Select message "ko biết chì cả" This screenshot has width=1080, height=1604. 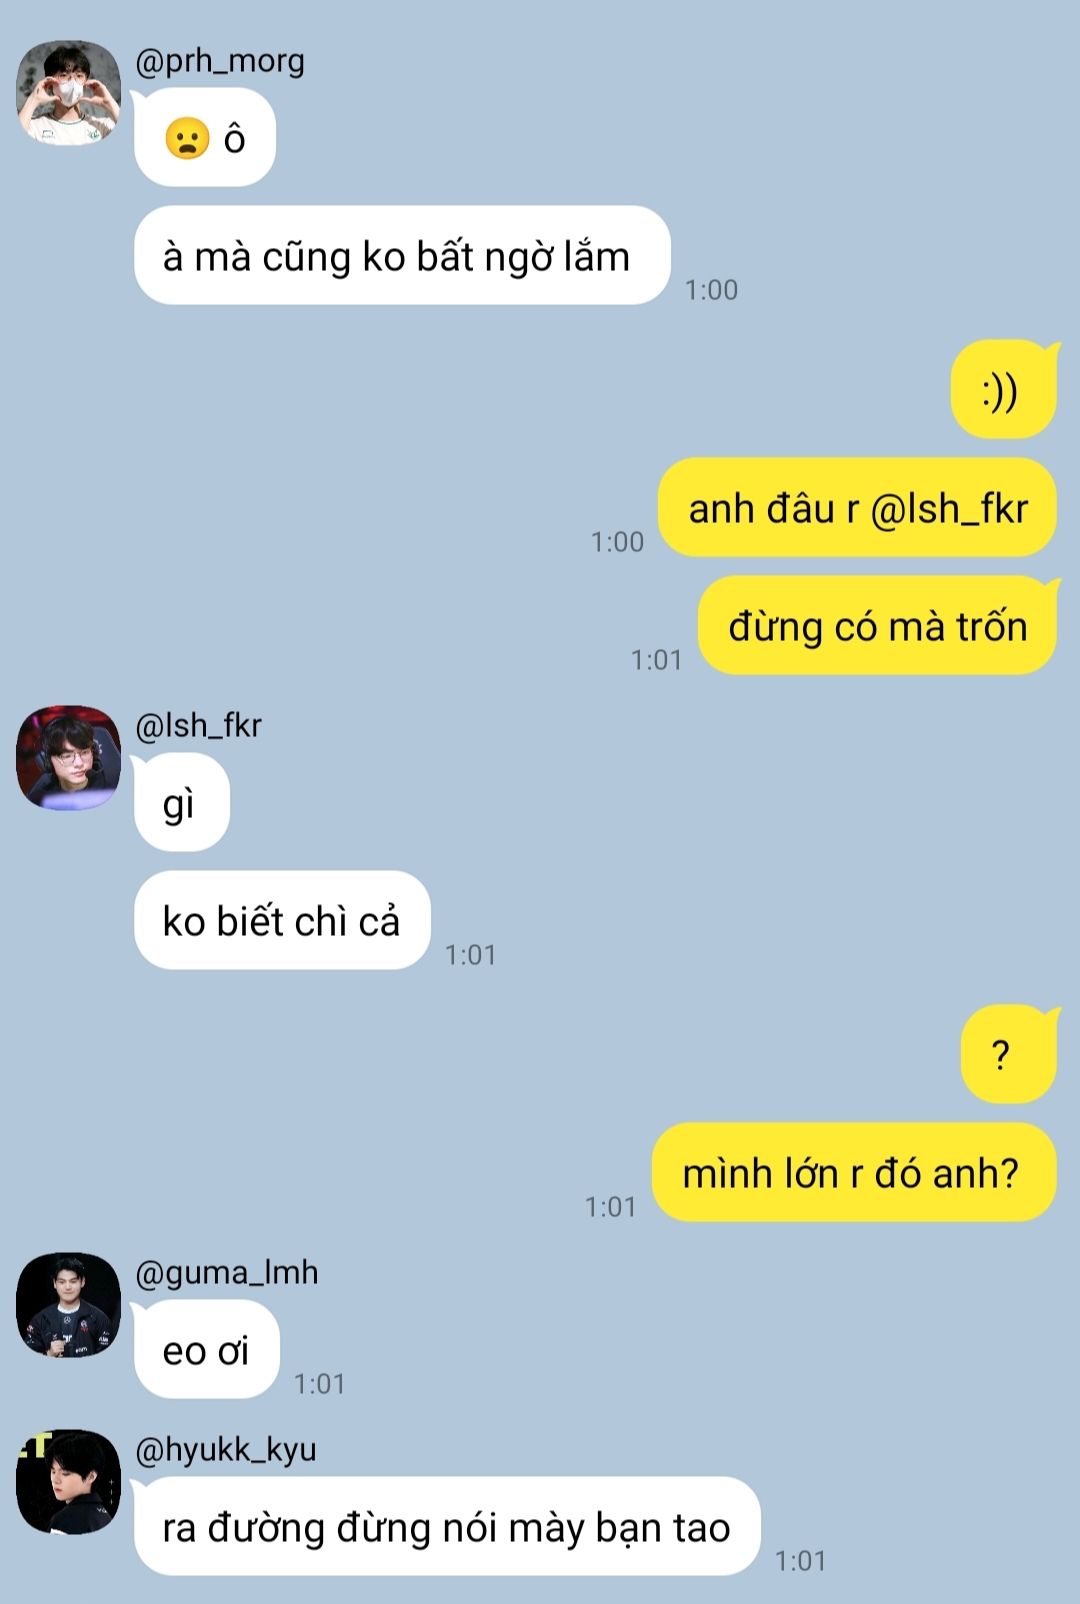[x=282, y=920]
